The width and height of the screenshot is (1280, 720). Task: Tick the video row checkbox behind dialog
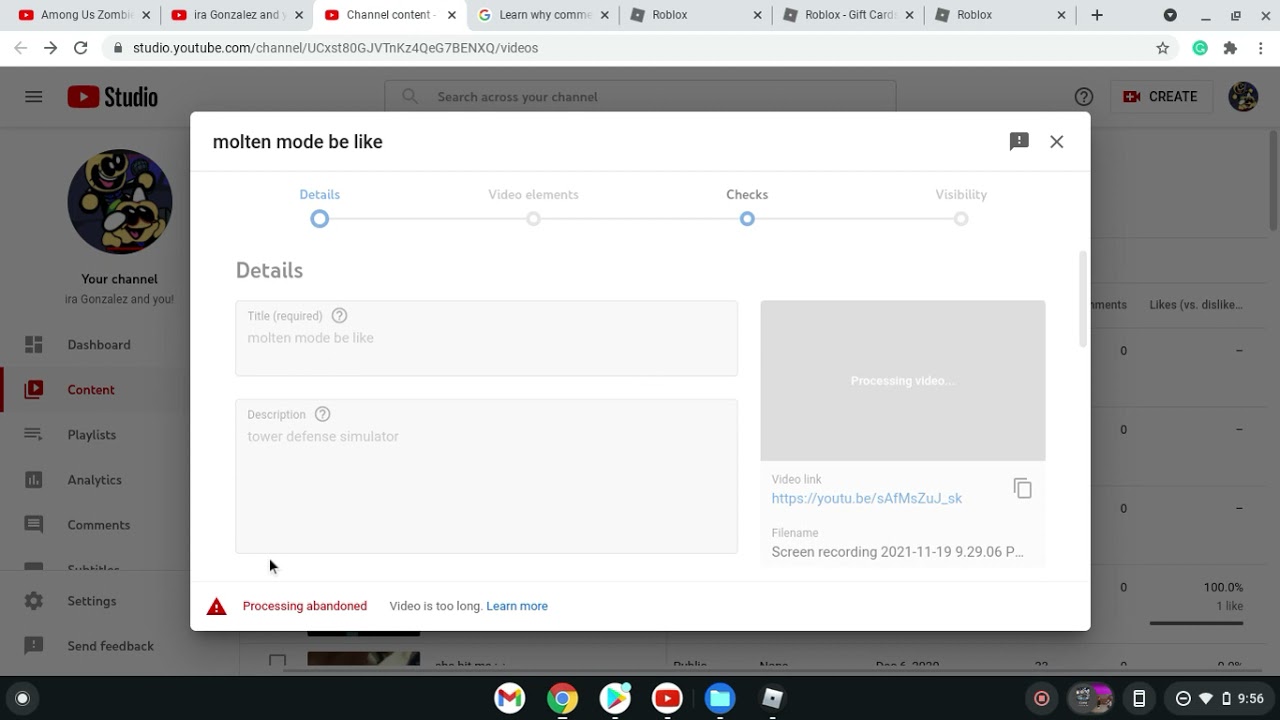(277, 661)
